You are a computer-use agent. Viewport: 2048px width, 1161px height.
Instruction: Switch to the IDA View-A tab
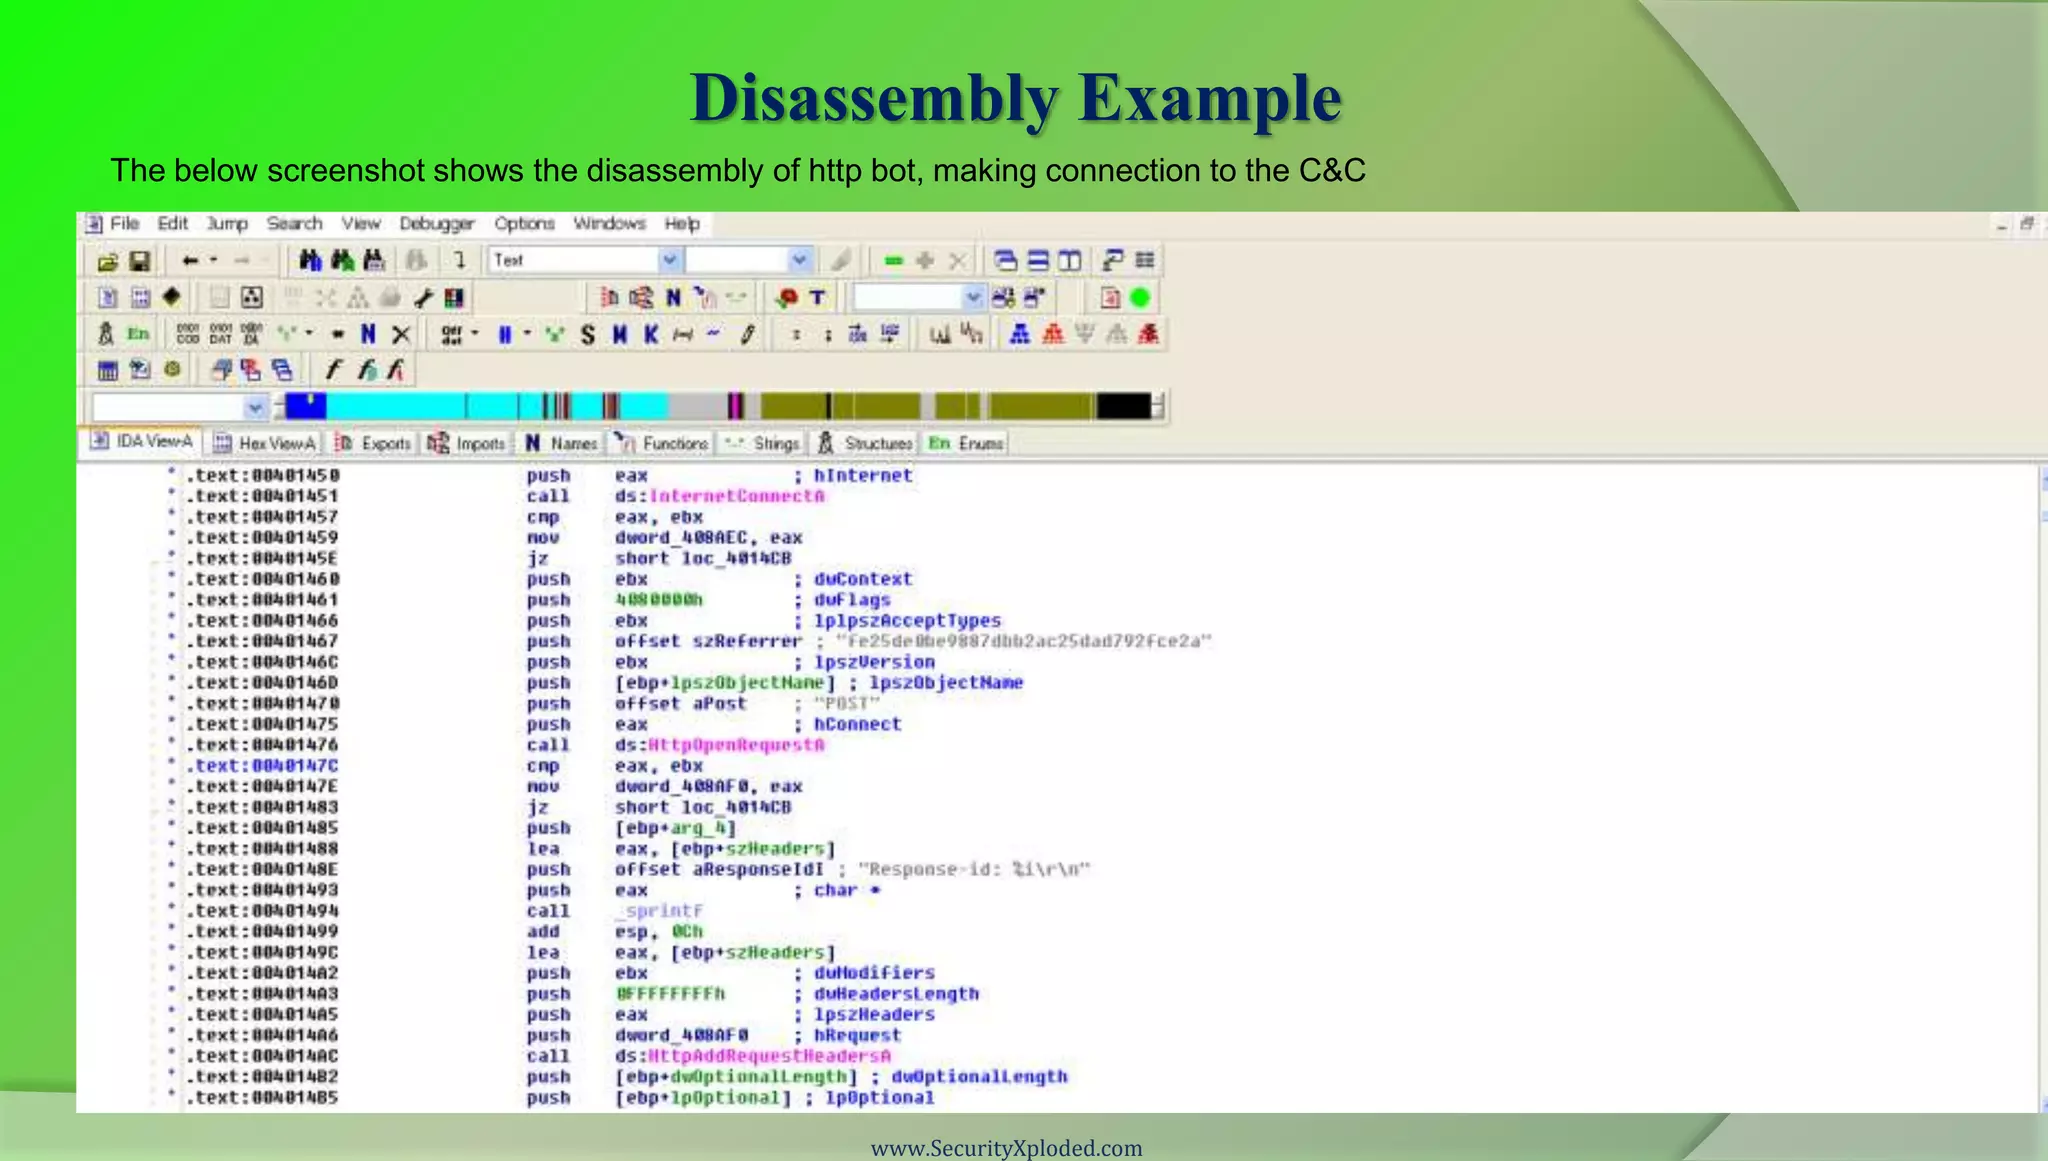[x=141, y=442]
